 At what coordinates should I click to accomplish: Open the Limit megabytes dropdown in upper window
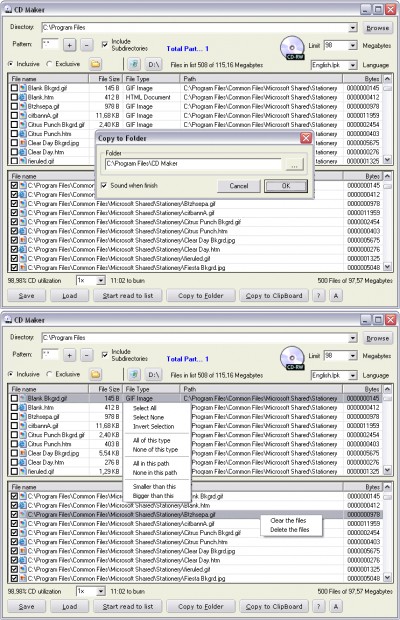point(353,45)
